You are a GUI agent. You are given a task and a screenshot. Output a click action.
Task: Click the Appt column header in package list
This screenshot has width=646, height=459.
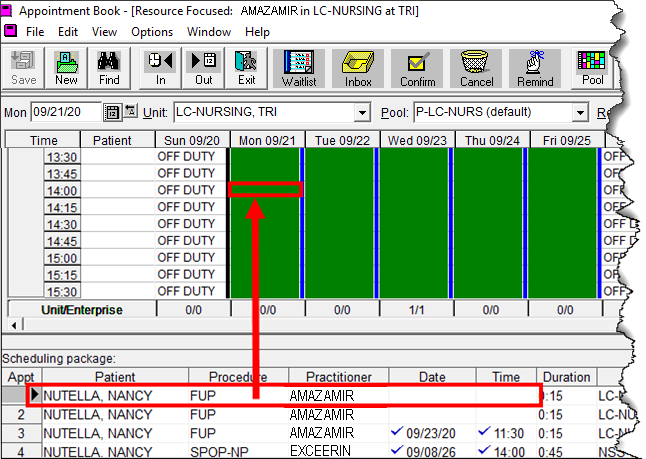[21, 377]
